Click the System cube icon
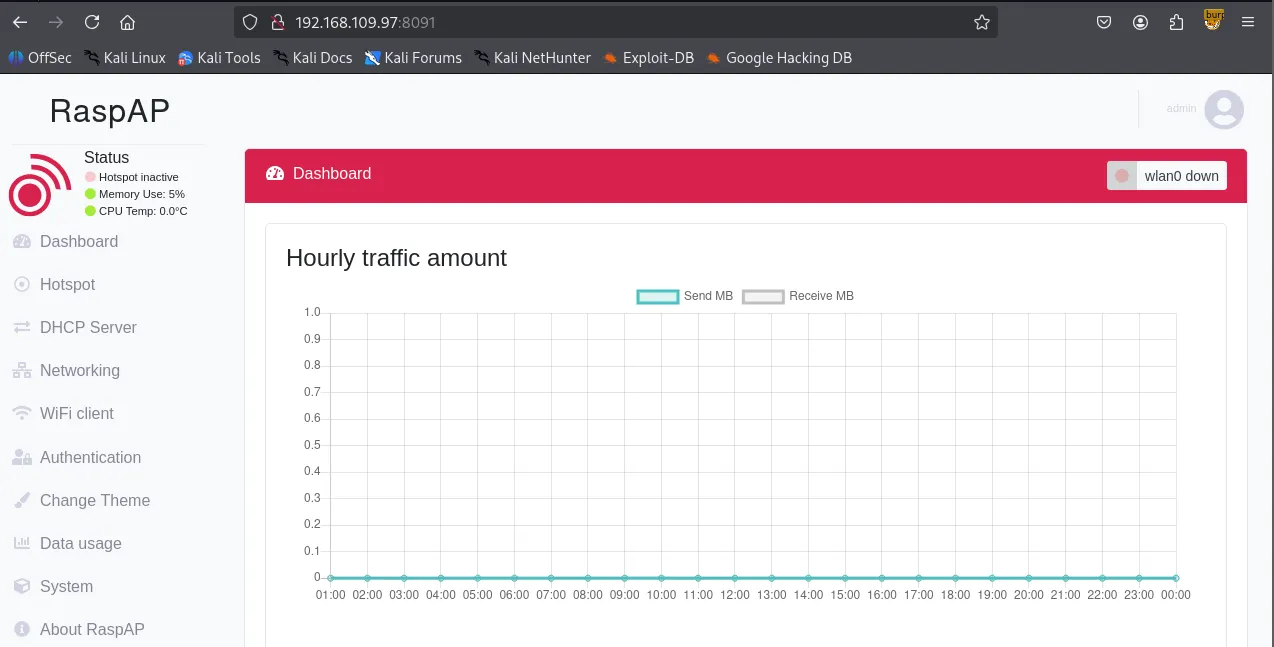This screenshot has width=1274, height=647. click(21, 587)
